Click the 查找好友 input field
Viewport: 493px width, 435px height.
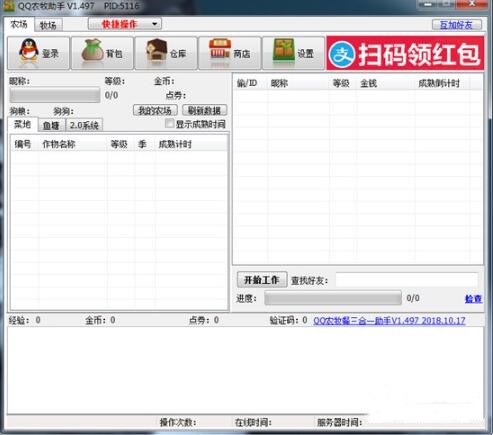407,280
